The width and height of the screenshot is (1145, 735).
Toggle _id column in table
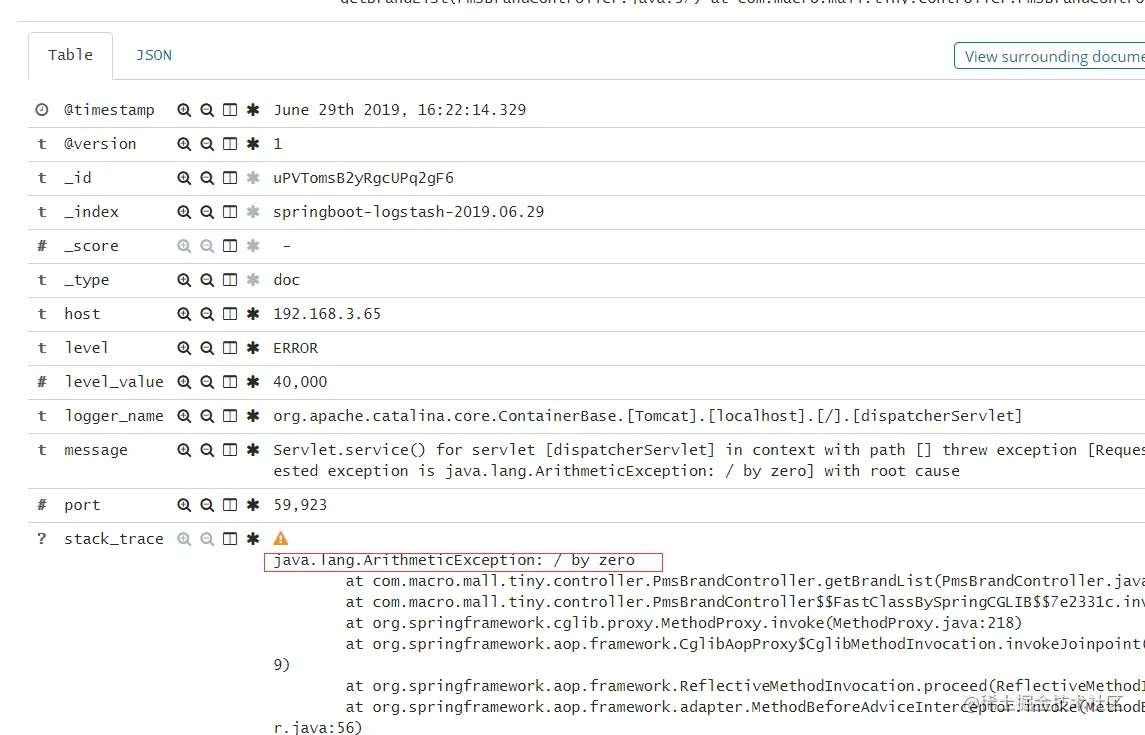click(230, 177)
